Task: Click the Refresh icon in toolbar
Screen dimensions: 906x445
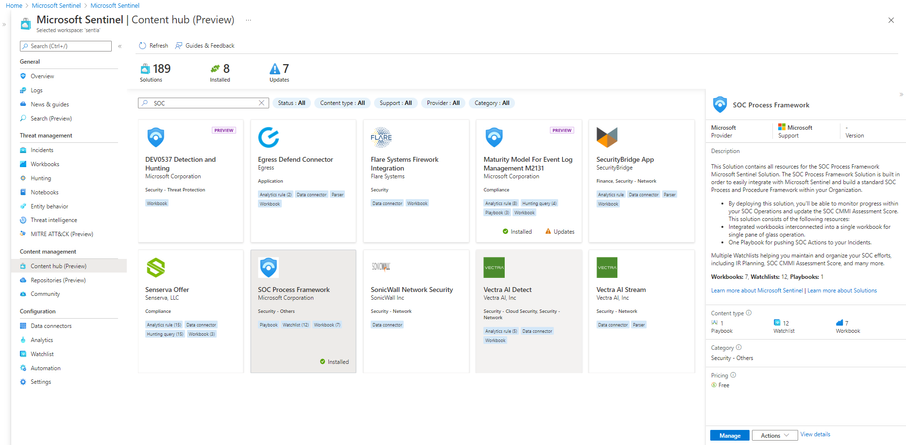Action: pos(142,46)
